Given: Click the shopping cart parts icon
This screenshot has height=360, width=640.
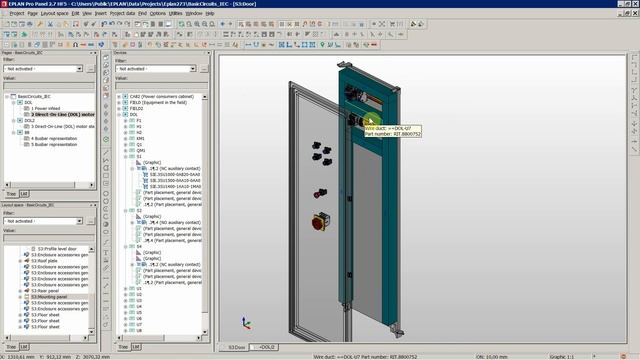Looking at the screenshot, I should (x=392, y=24).
